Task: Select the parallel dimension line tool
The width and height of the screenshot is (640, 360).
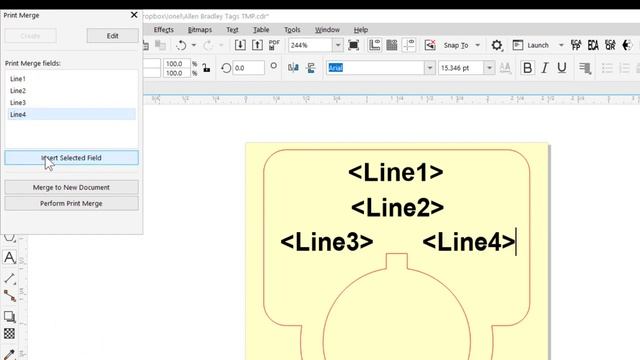Action: click(x=9, y=278)
